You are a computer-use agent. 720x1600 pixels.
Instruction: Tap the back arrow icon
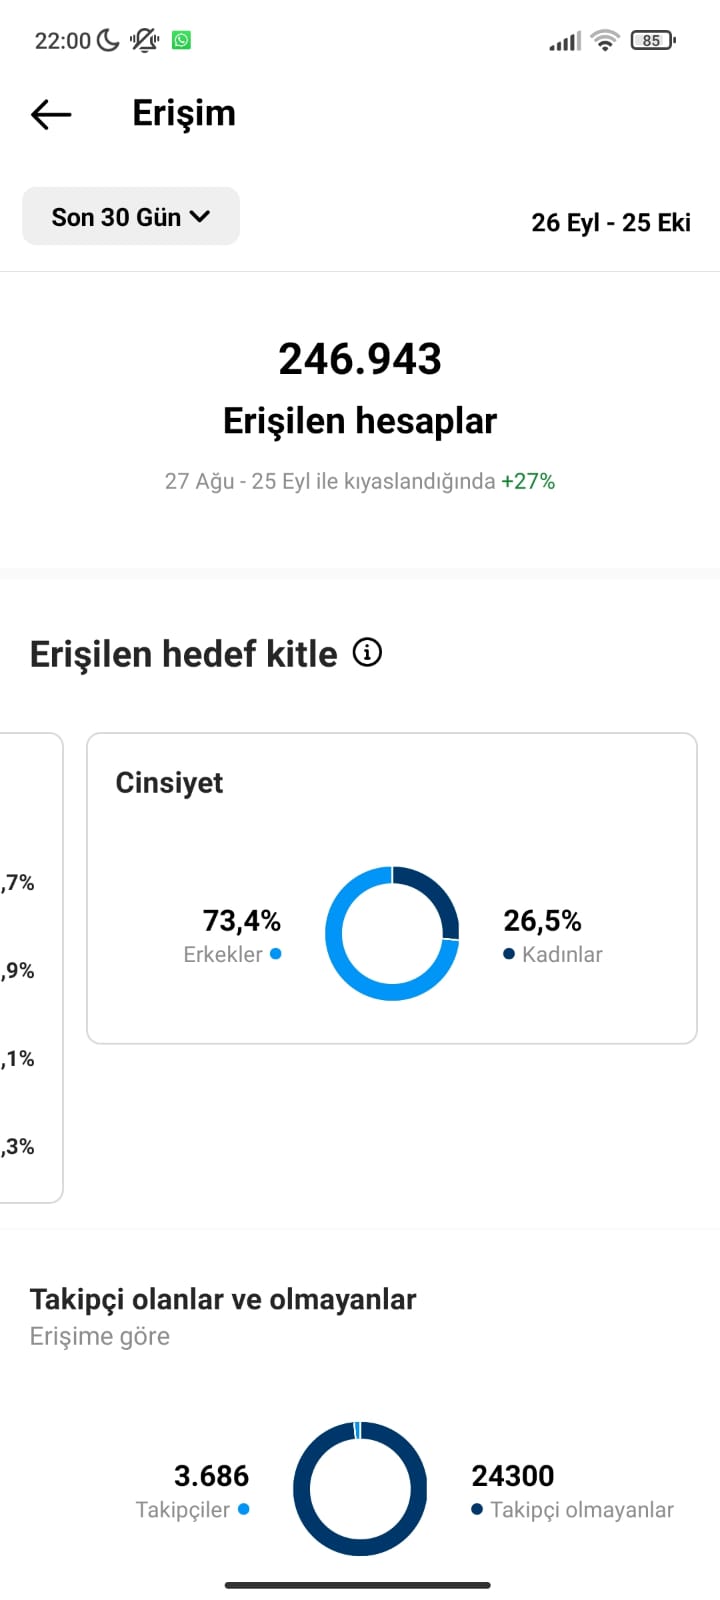click(x=51, y=114)
